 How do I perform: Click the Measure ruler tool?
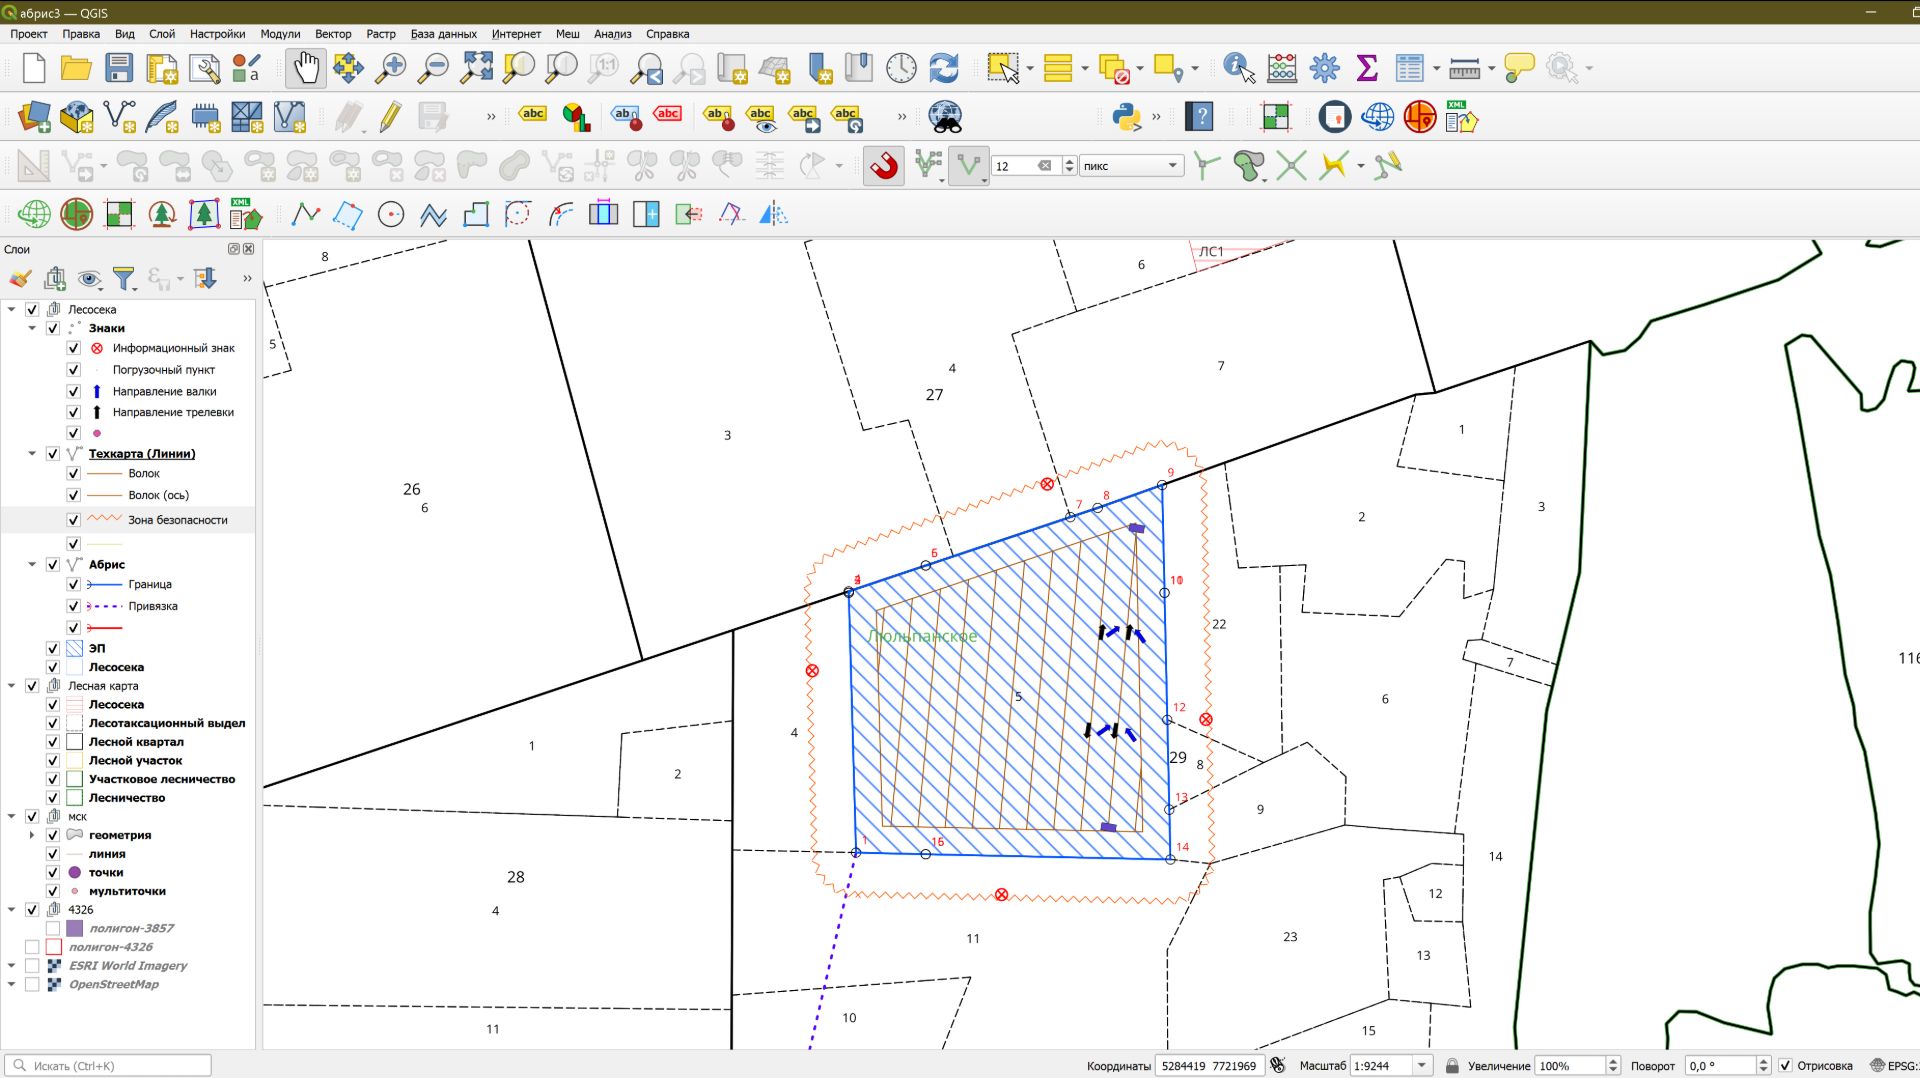1464,68
